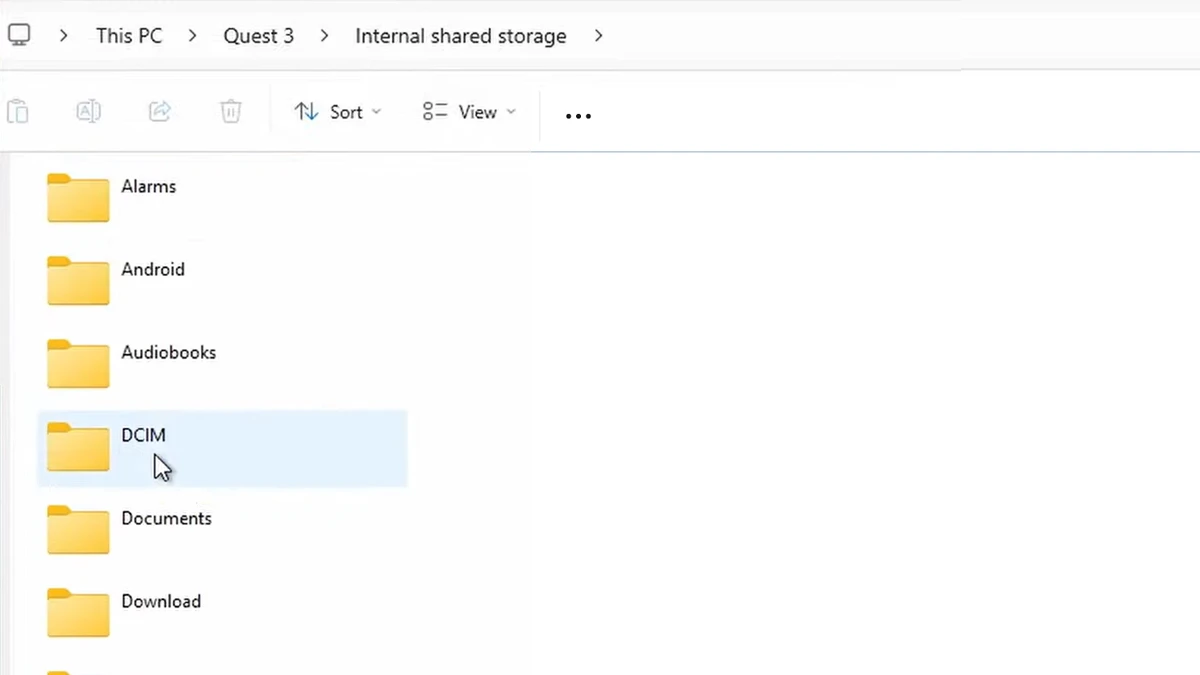Click Internal shared storage breadcrumb
The width and height of the screenshot is (1200, 675).
460,36
